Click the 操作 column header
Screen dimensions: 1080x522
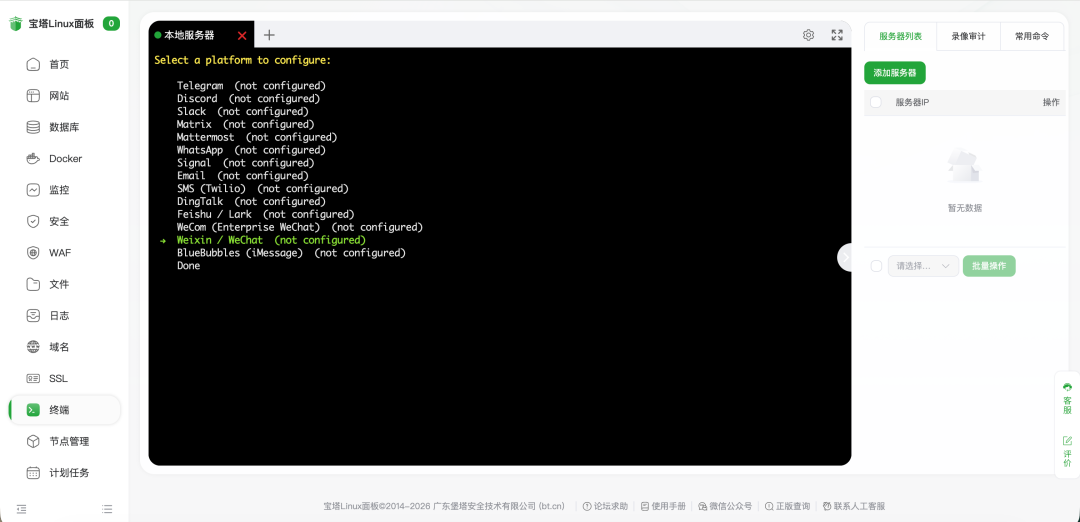click(1051, 102)
